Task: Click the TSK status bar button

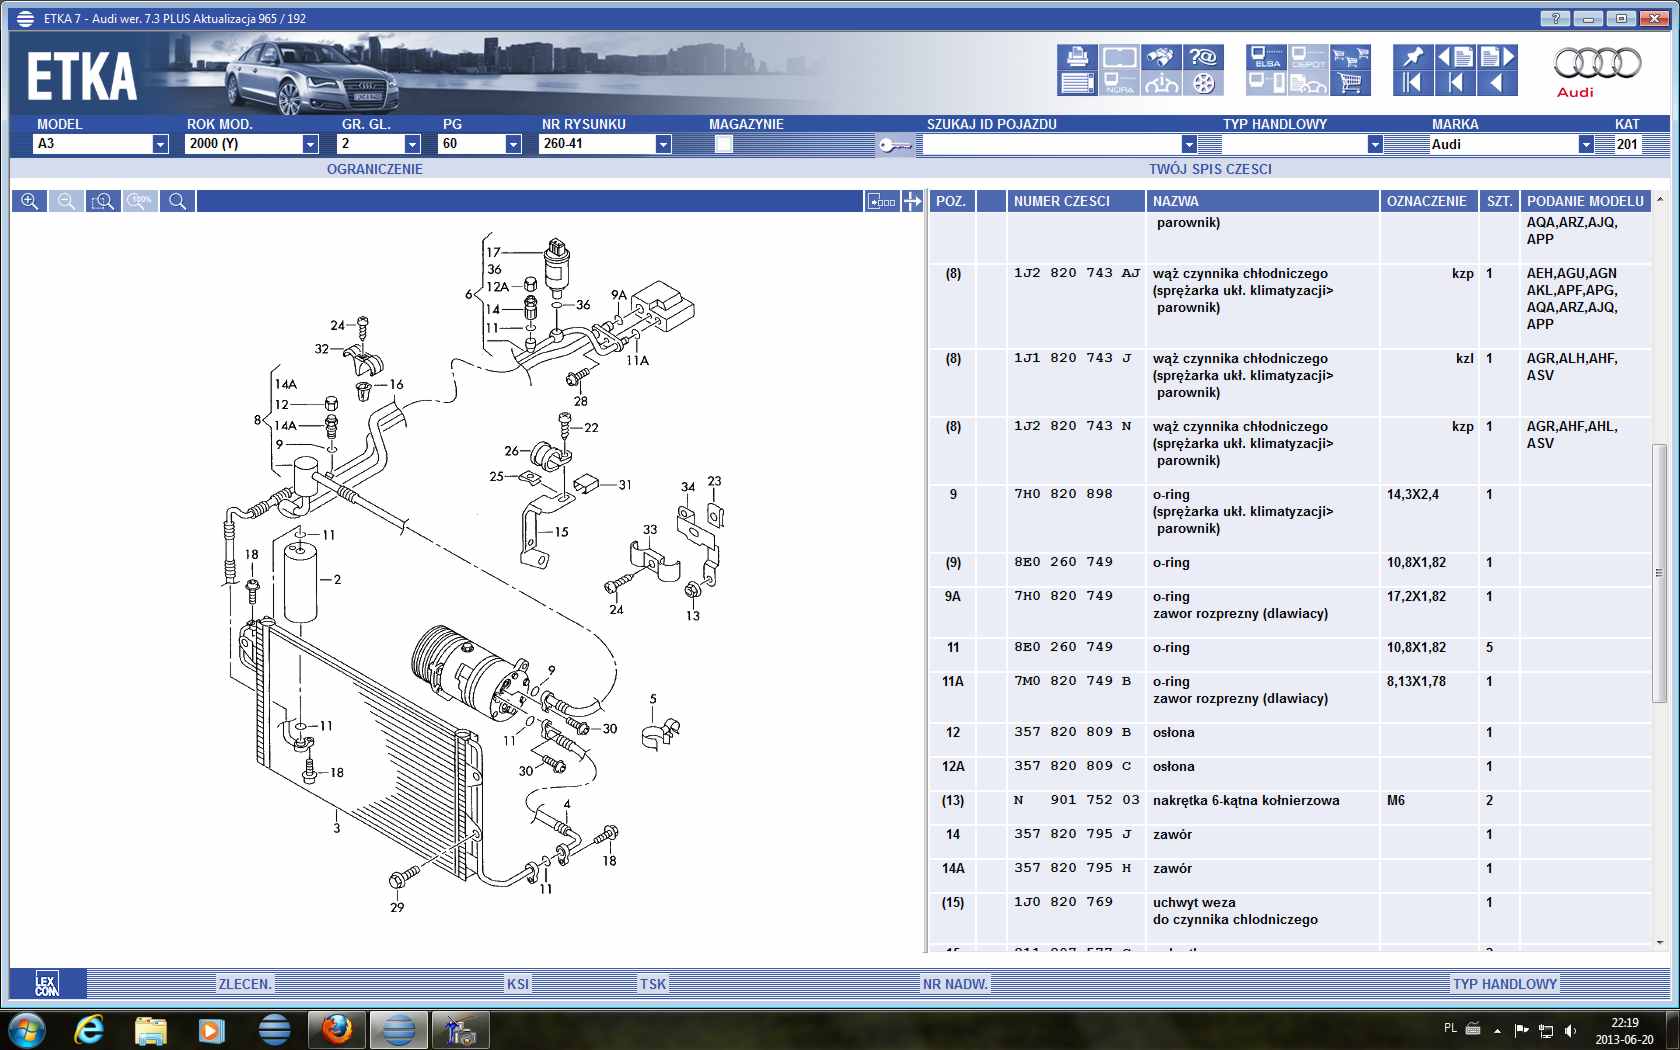Action: tap(653, 984)
